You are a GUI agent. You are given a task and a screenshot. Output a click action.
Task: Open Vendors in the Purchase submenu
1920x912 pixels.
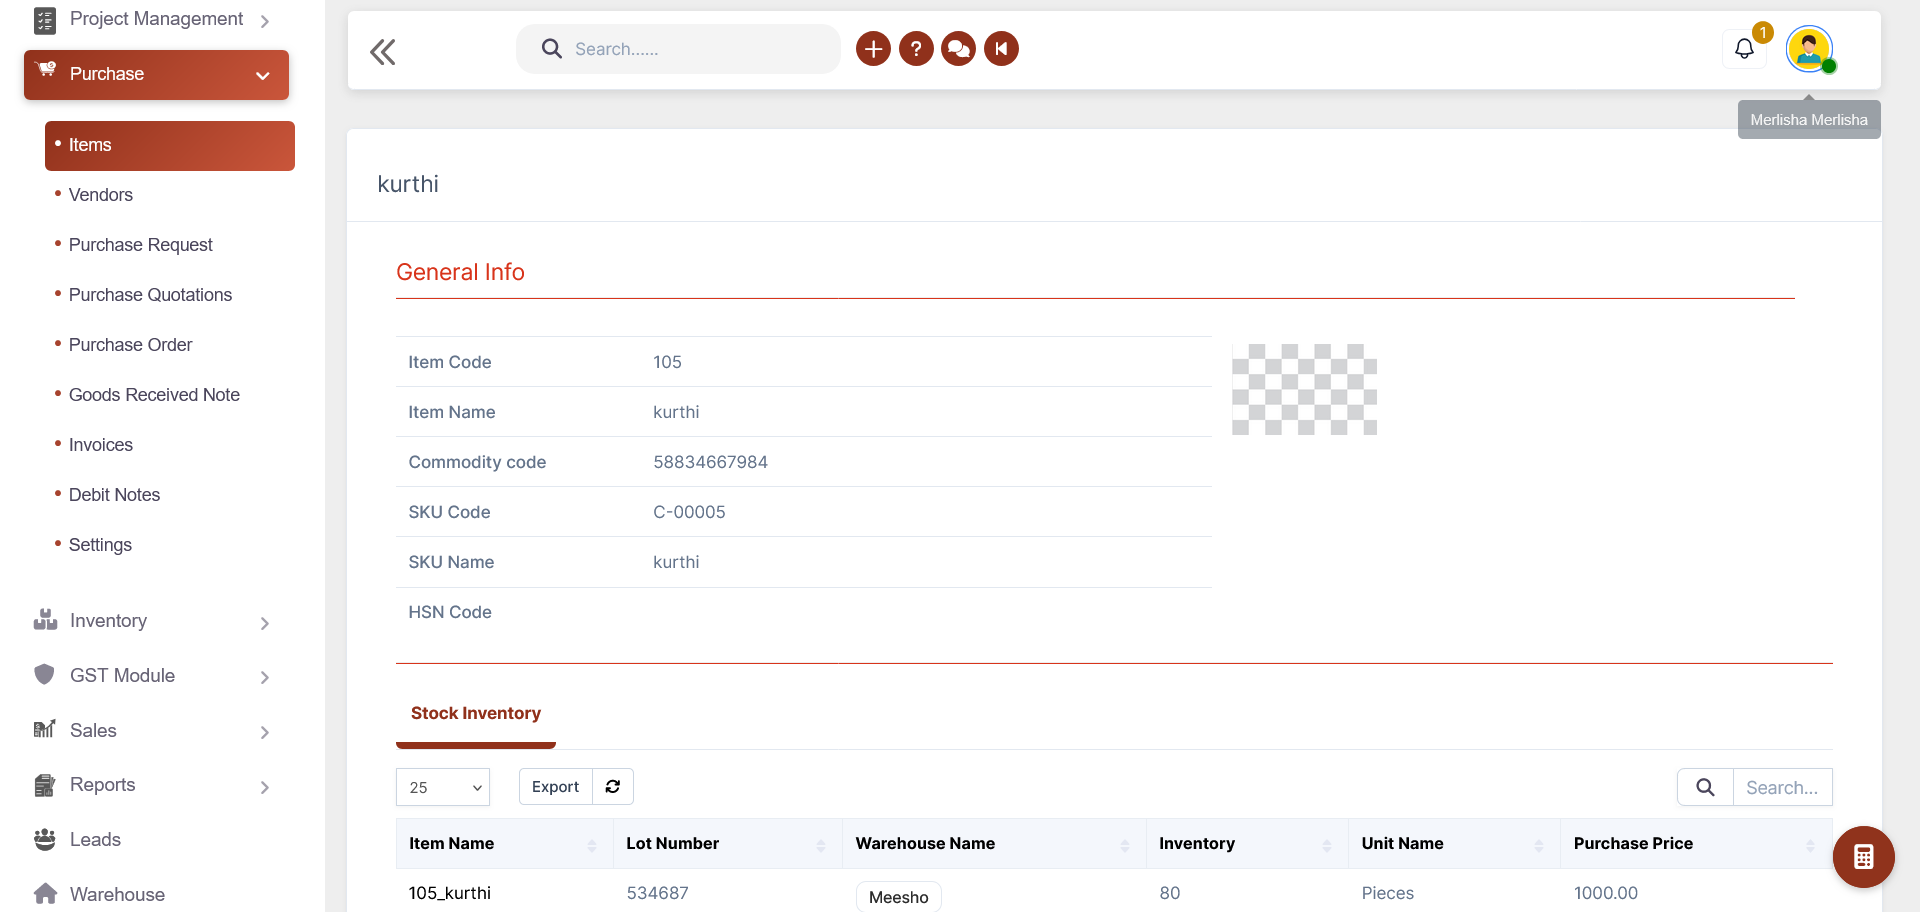[x=101, y=195]
